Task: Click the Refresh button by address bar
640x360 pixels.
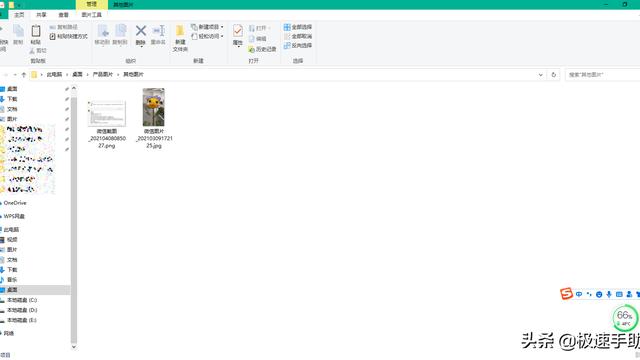Action: click(x=553, y=75)
